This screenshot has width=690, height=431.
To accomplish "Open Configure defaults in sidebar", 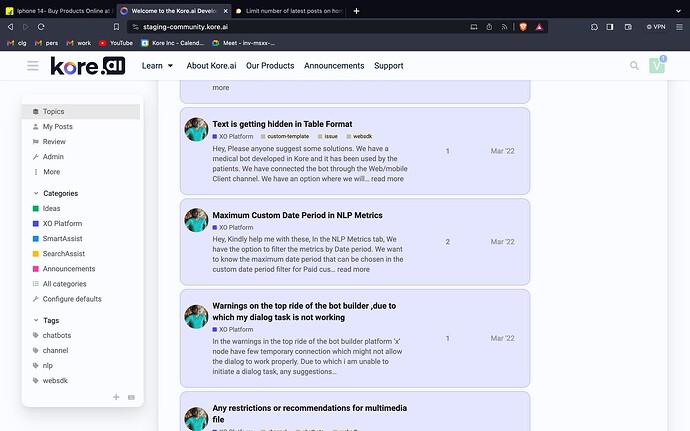I will [x=81, y=298].
